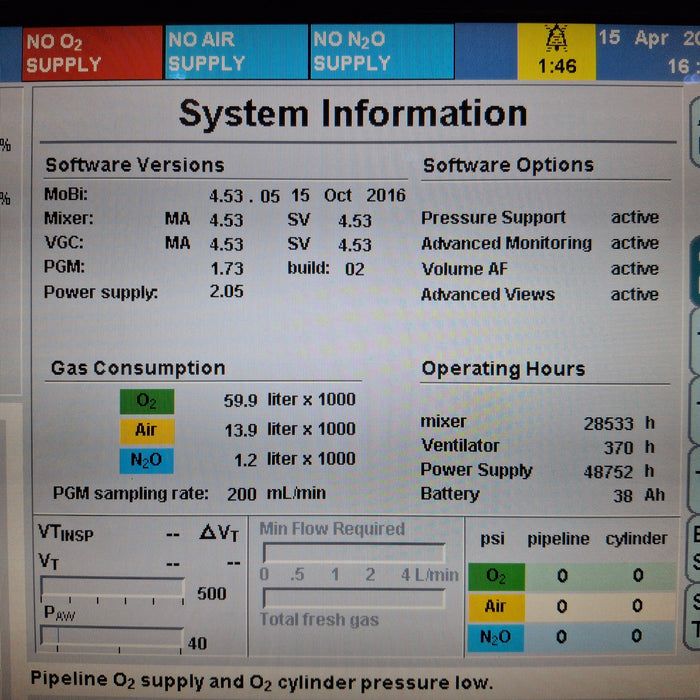Screen dimensions: 700x700
Task: Tap the NO O2 SUPPLY red alarm
Action: 91,53
